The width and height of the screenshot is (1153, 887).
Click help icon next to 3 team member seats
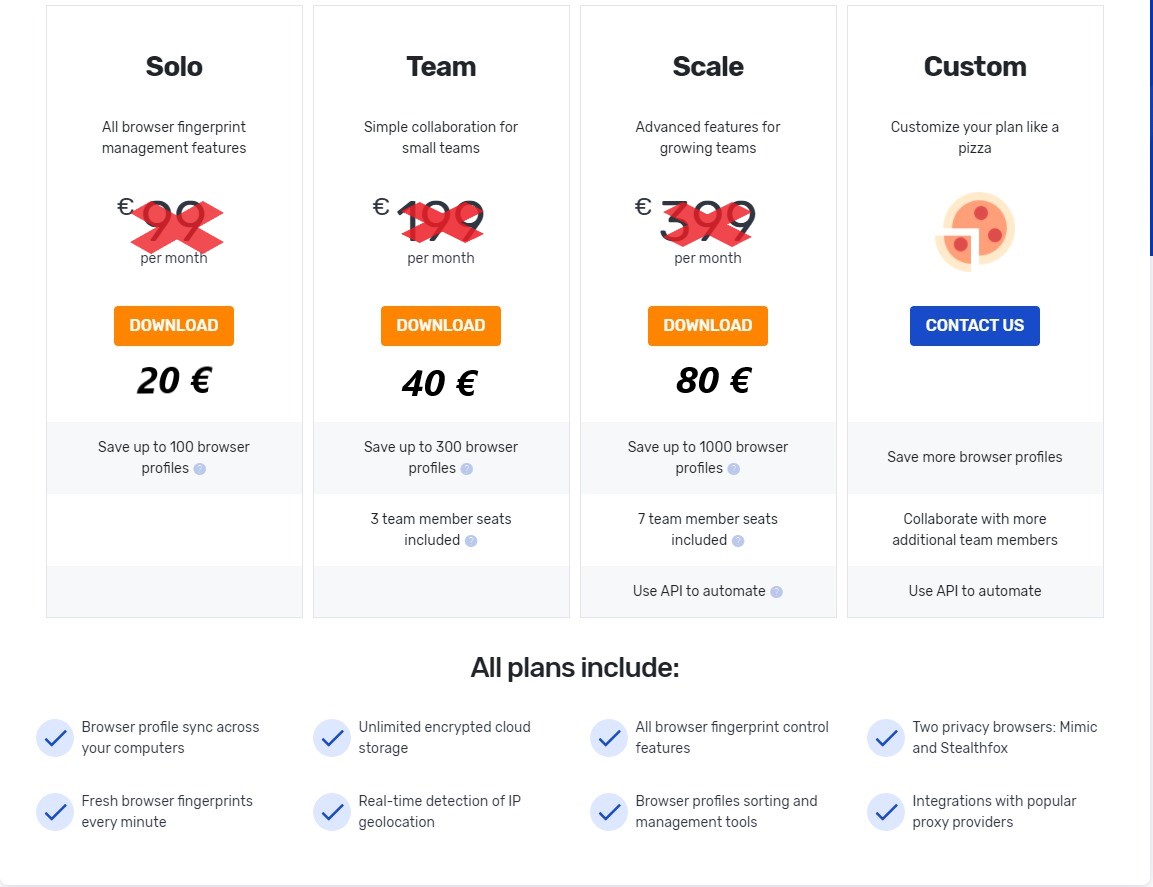(471, 541)
